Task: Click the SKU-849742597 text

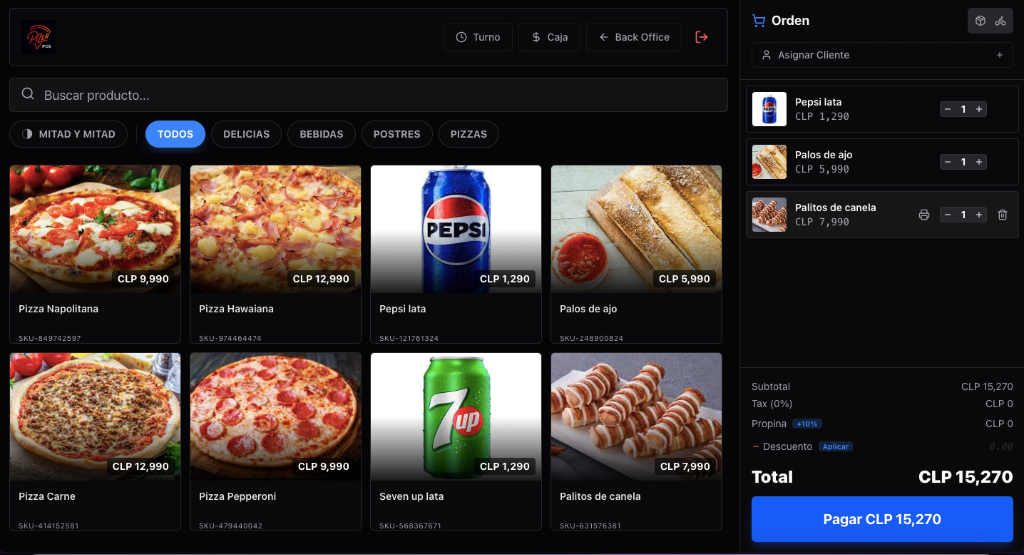Action: coord(50,338)
